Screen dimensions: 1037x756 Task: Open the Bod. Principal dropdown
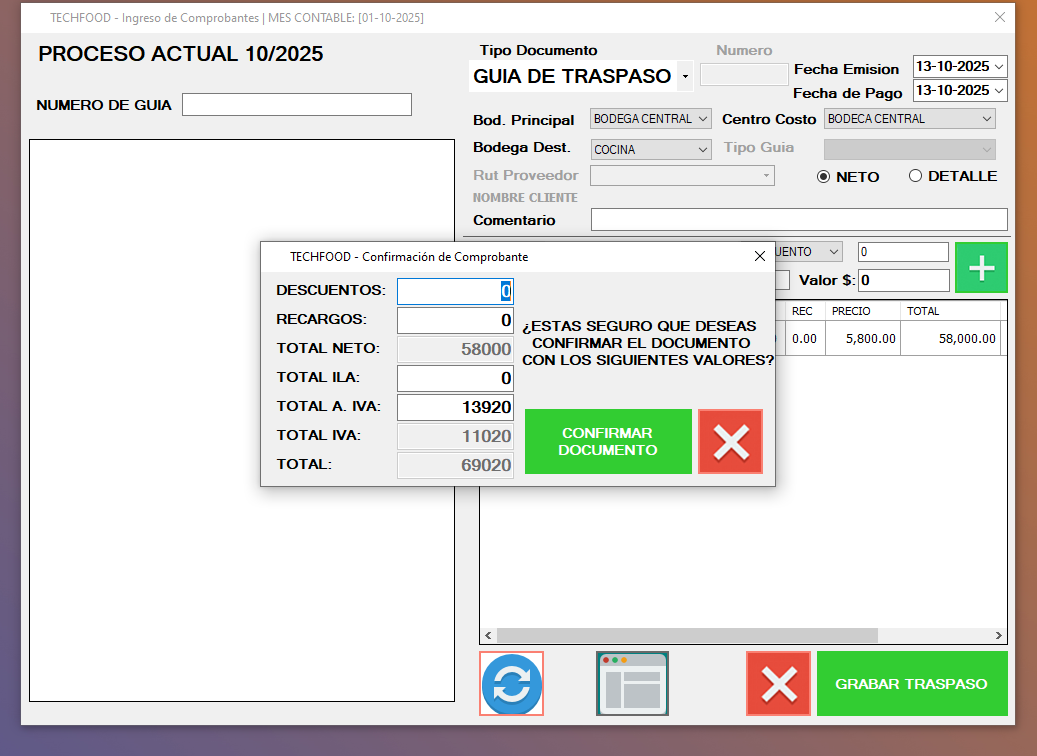tap(702, 119)
